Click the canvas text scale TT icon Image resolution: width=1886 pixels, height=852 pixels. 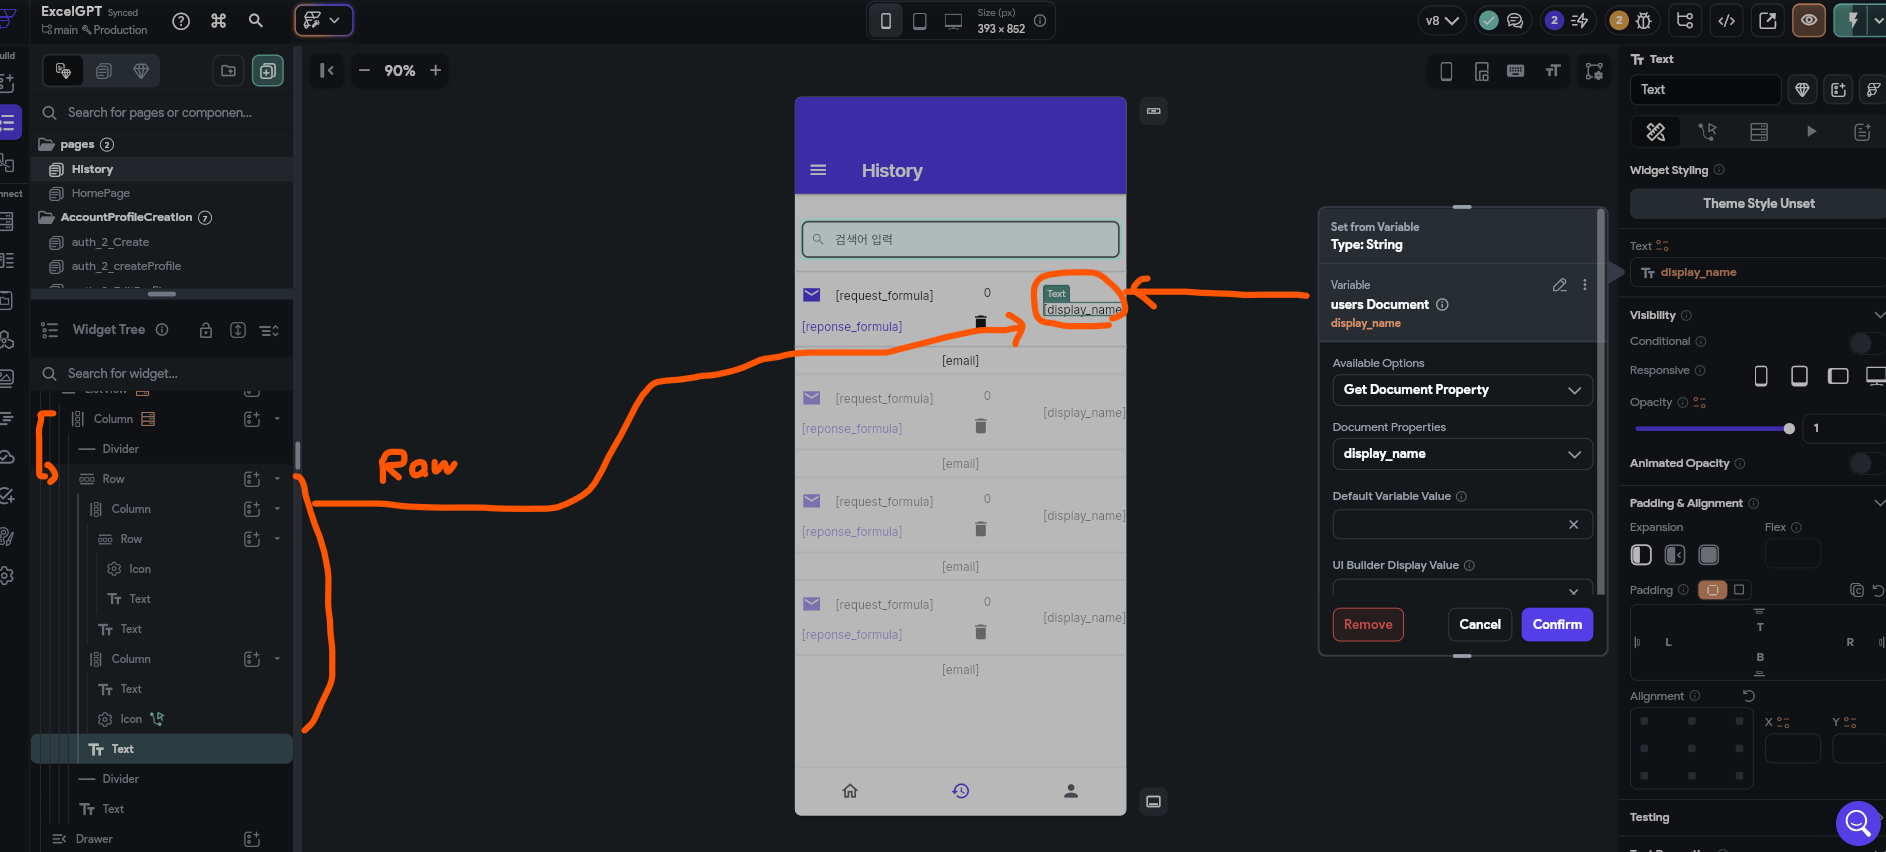[1553, 71]
